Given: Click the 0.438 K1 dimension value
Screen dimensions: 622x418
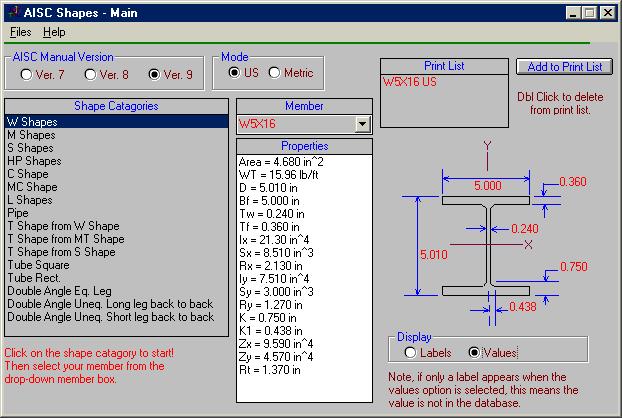Looking at the screenshot, I should click(522, 307).
